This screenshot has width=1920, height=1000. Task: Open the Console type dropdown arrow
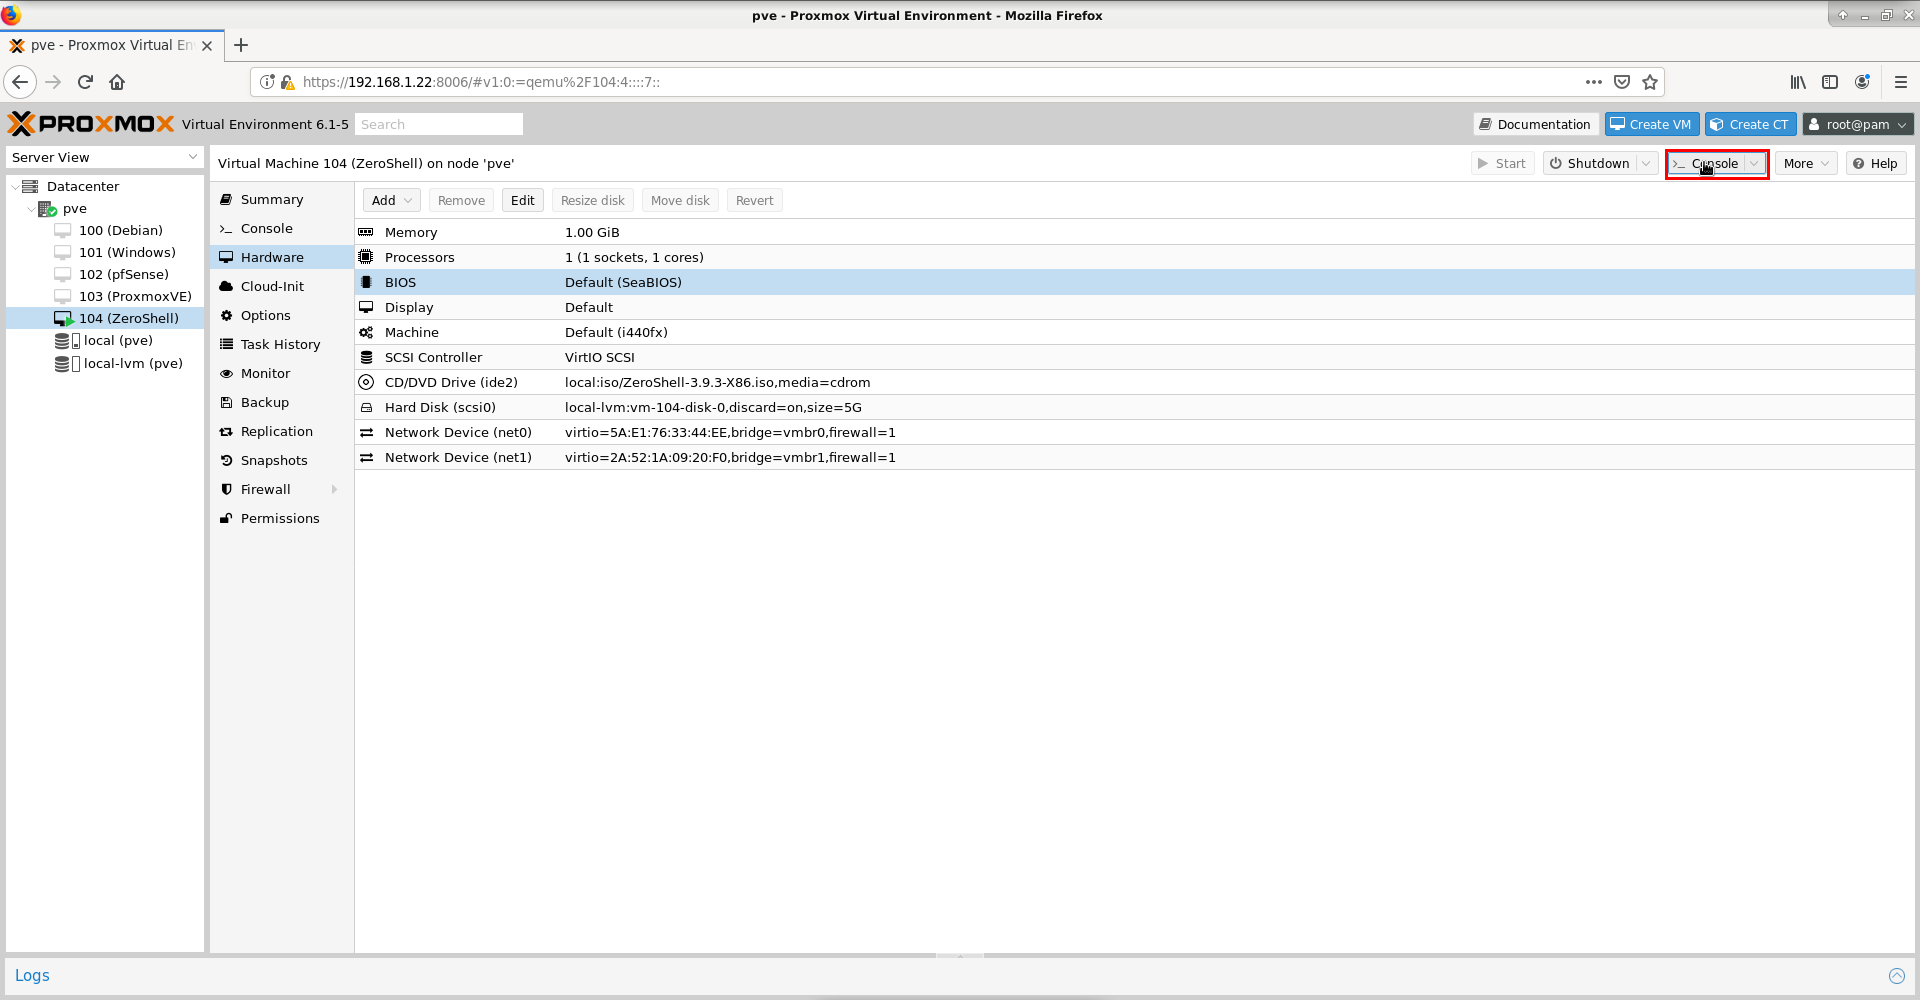[x=1754, y=163]
